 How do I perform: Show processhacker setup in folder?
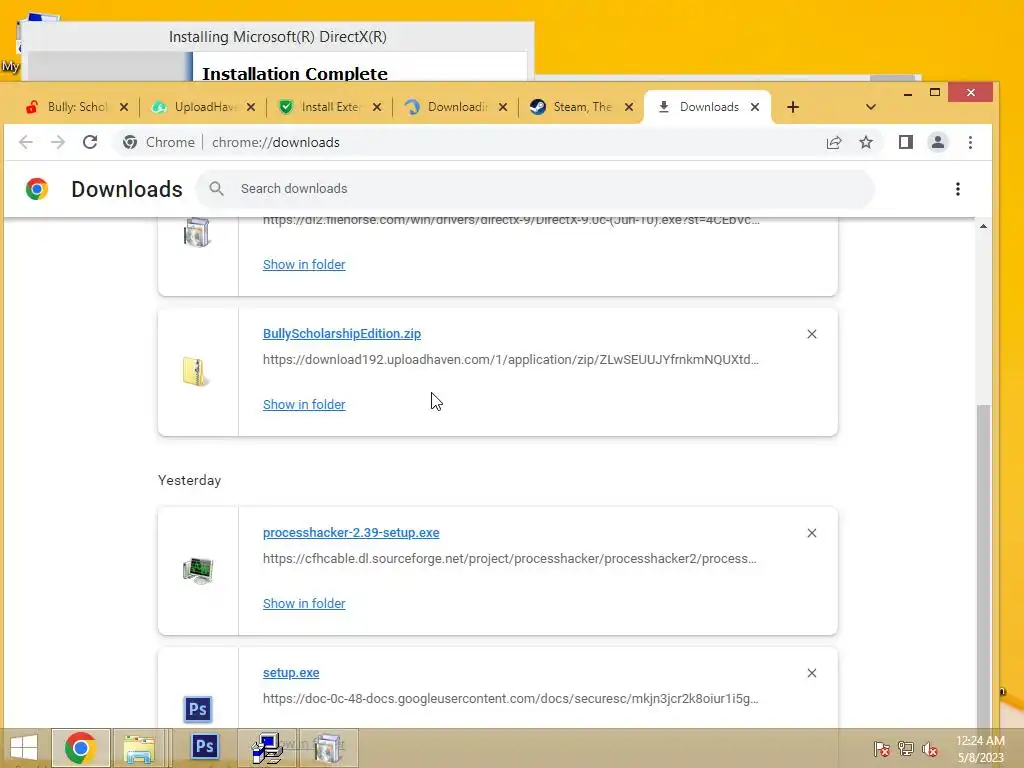point(304,604)
